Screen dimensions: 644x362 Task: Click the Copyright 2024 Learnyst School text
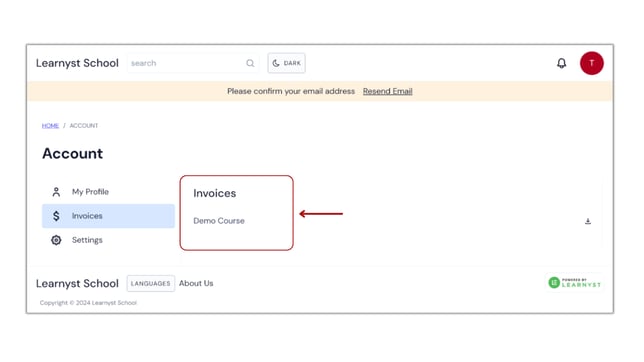click(88, 303)
